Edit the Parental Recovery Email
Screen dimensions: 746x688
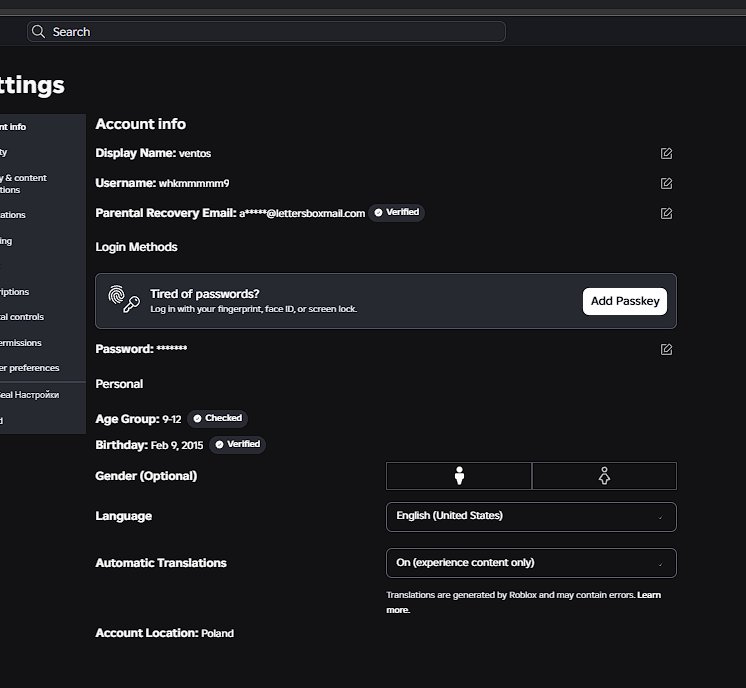click(x=666, y=213)
